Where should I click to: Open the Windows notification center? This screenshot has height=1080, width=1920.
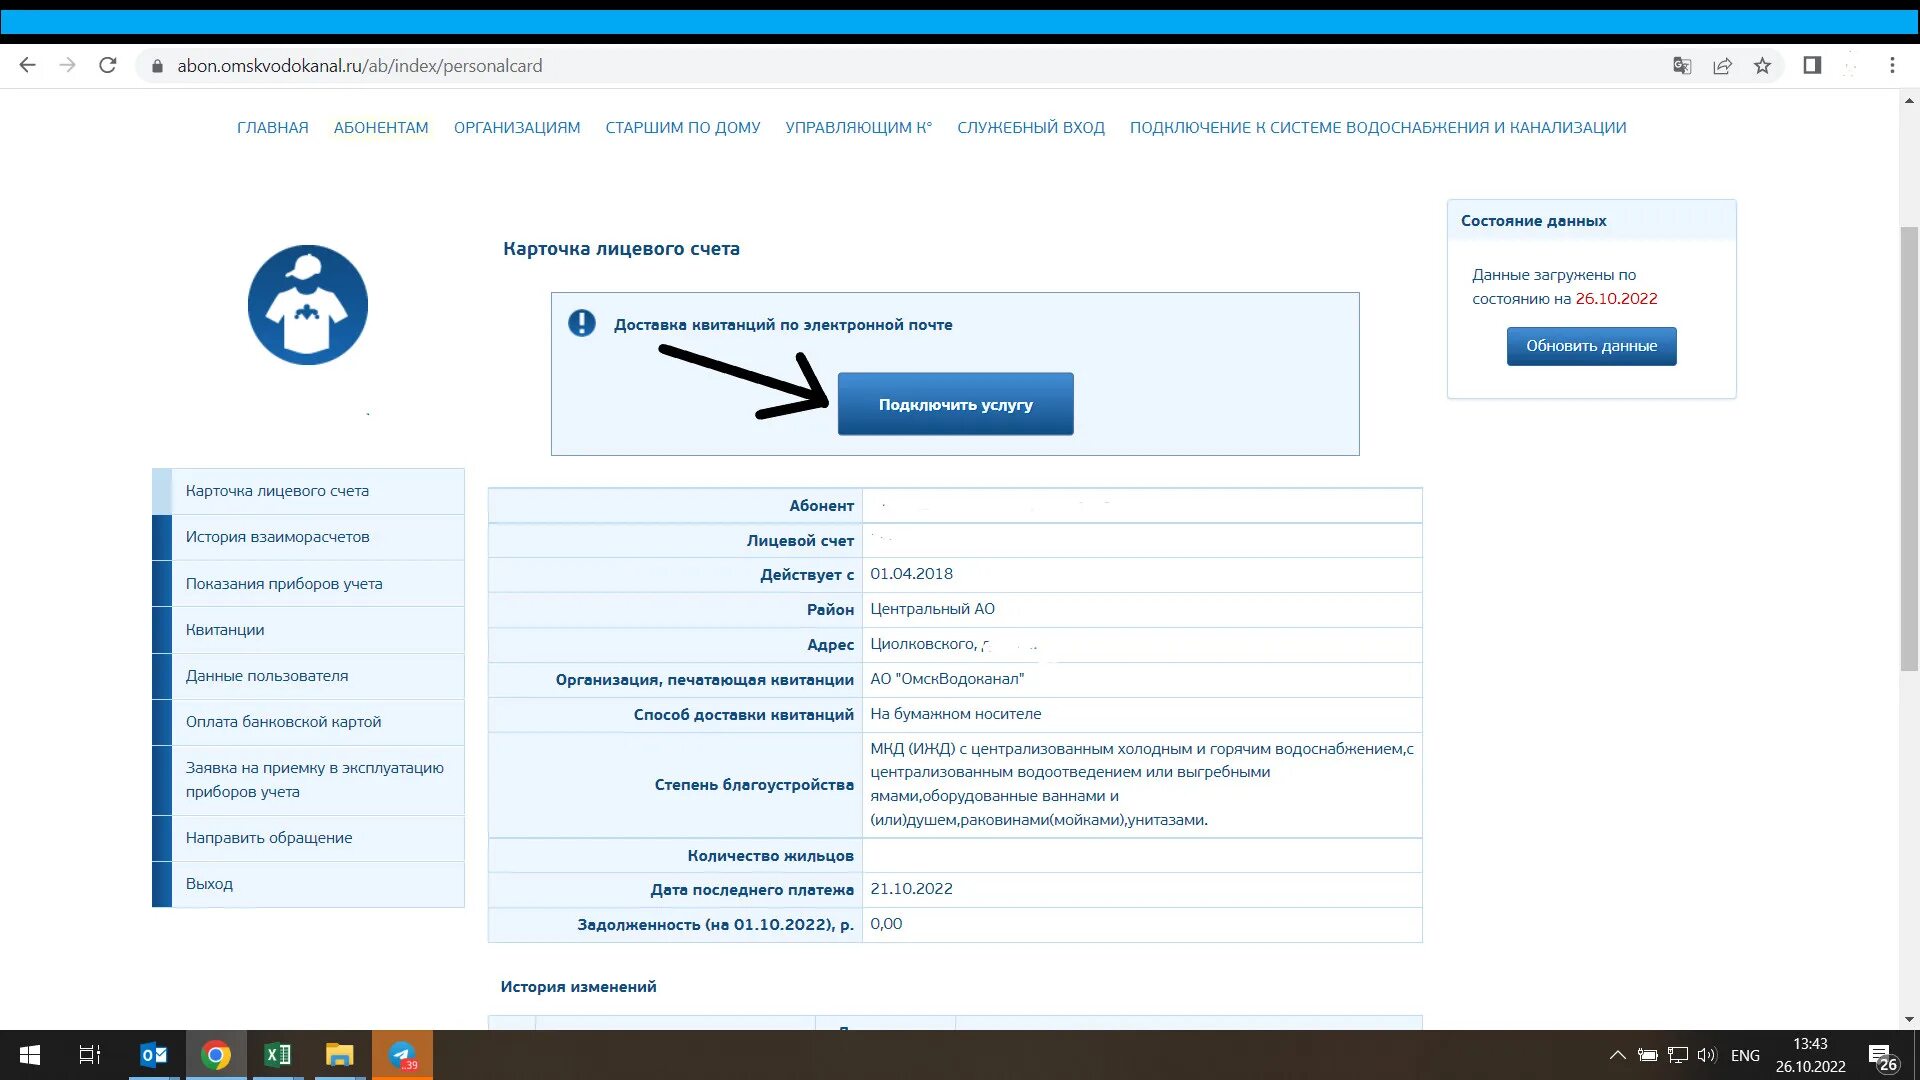pyautogui.click(x=1882, y=1056)
